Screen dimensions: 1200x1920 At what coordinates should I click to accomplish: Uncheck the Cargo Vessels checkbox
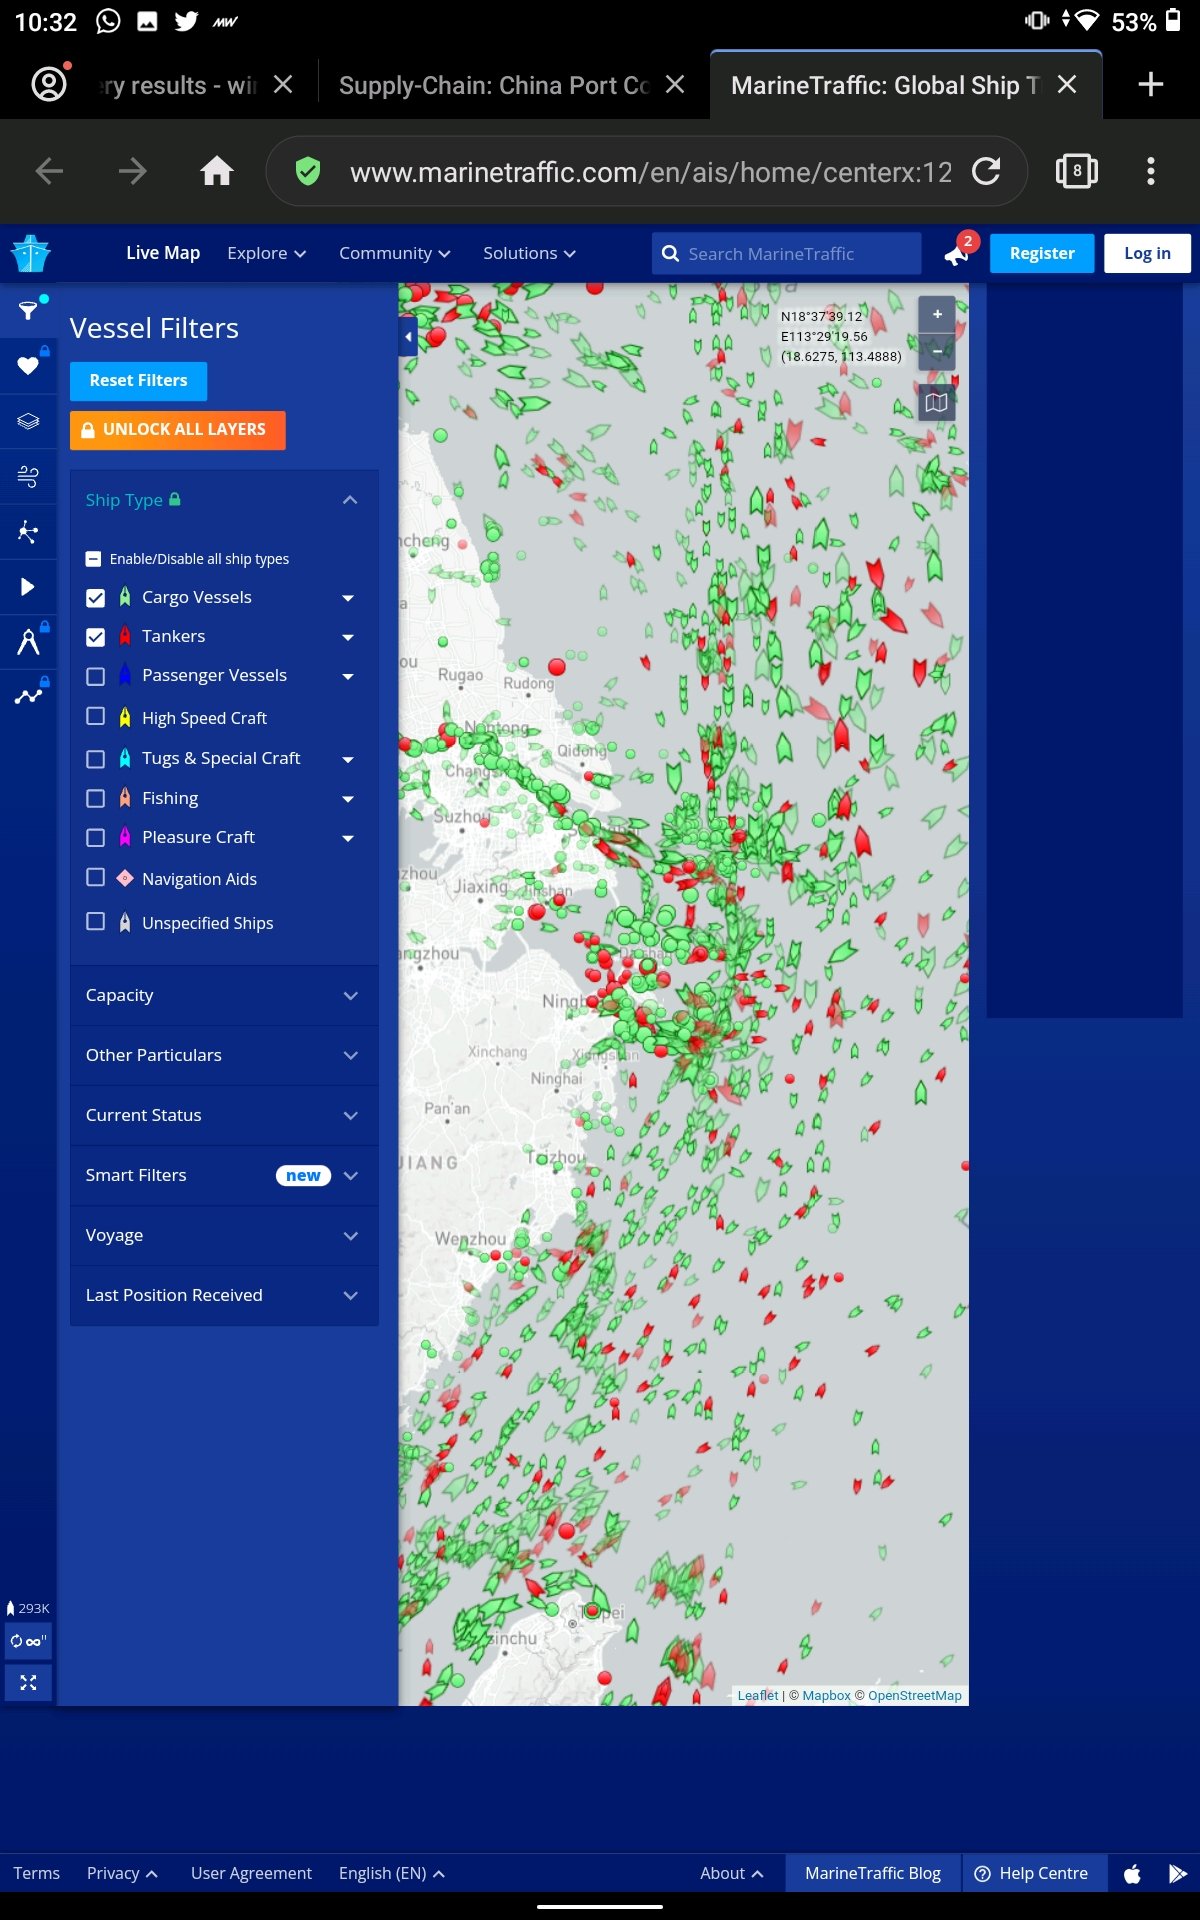pyautogui.click(x=96, y=598)
